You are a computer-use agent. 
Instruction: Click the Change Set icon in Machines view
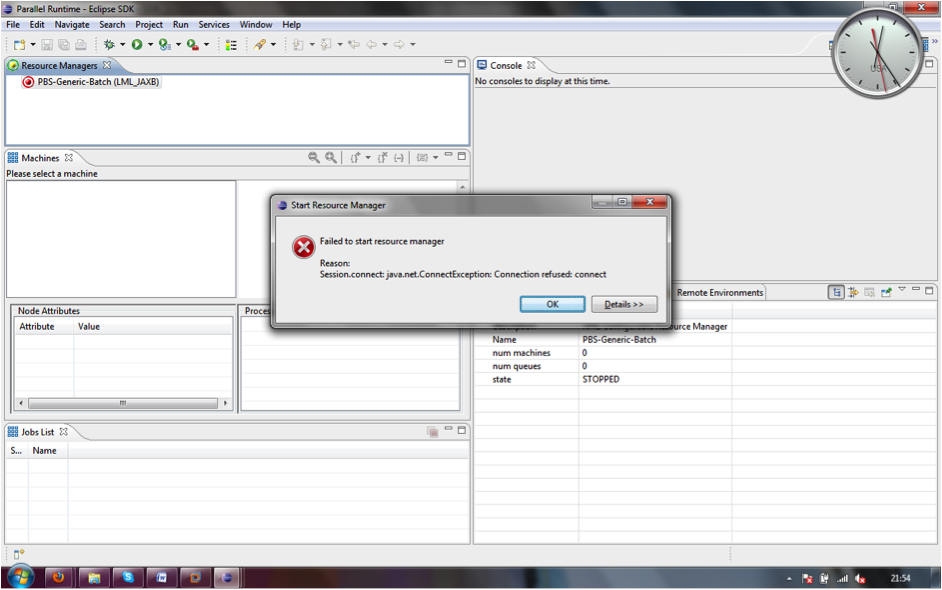coord(423,157)
